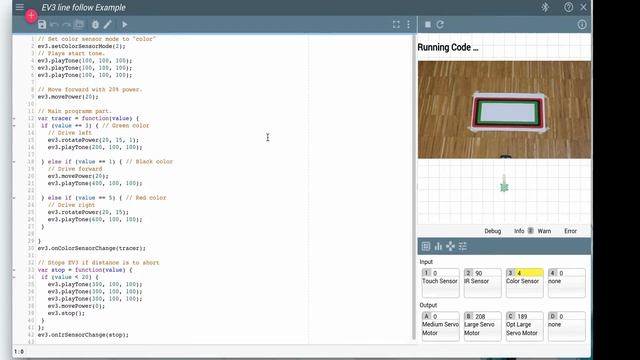Screen dimensions: 640x360
Task: Click the port C motor value 189
Action: pos(522,316)
